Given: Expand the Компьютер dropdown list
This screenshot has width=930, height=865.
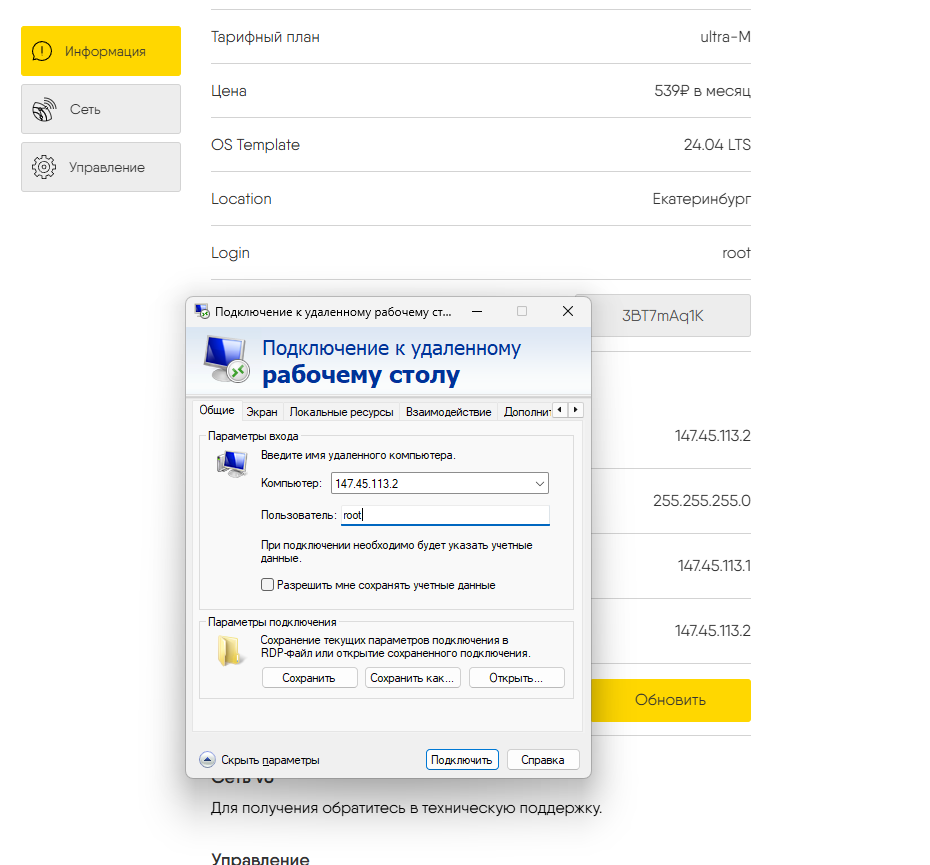Looking at the screenshot, I should (540, 484).
